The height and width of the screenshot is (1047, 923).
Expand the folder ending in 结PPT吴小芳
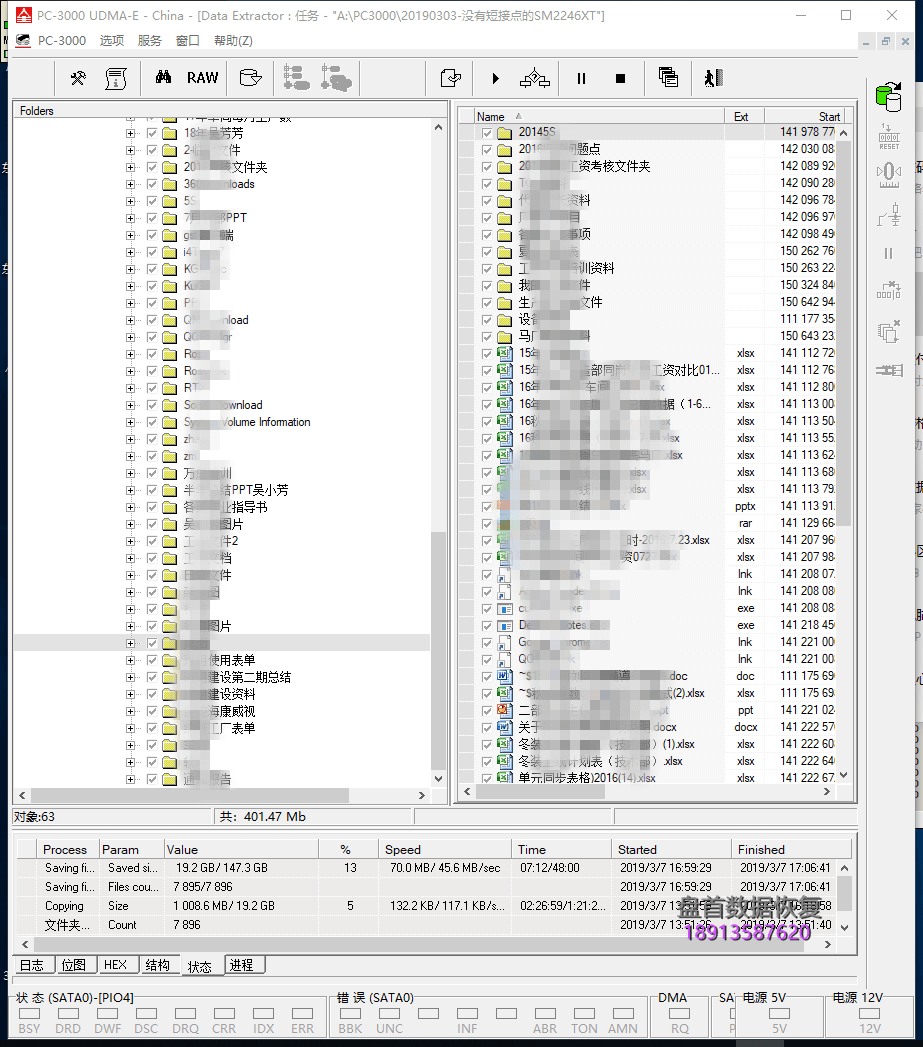tap(130, 490)
